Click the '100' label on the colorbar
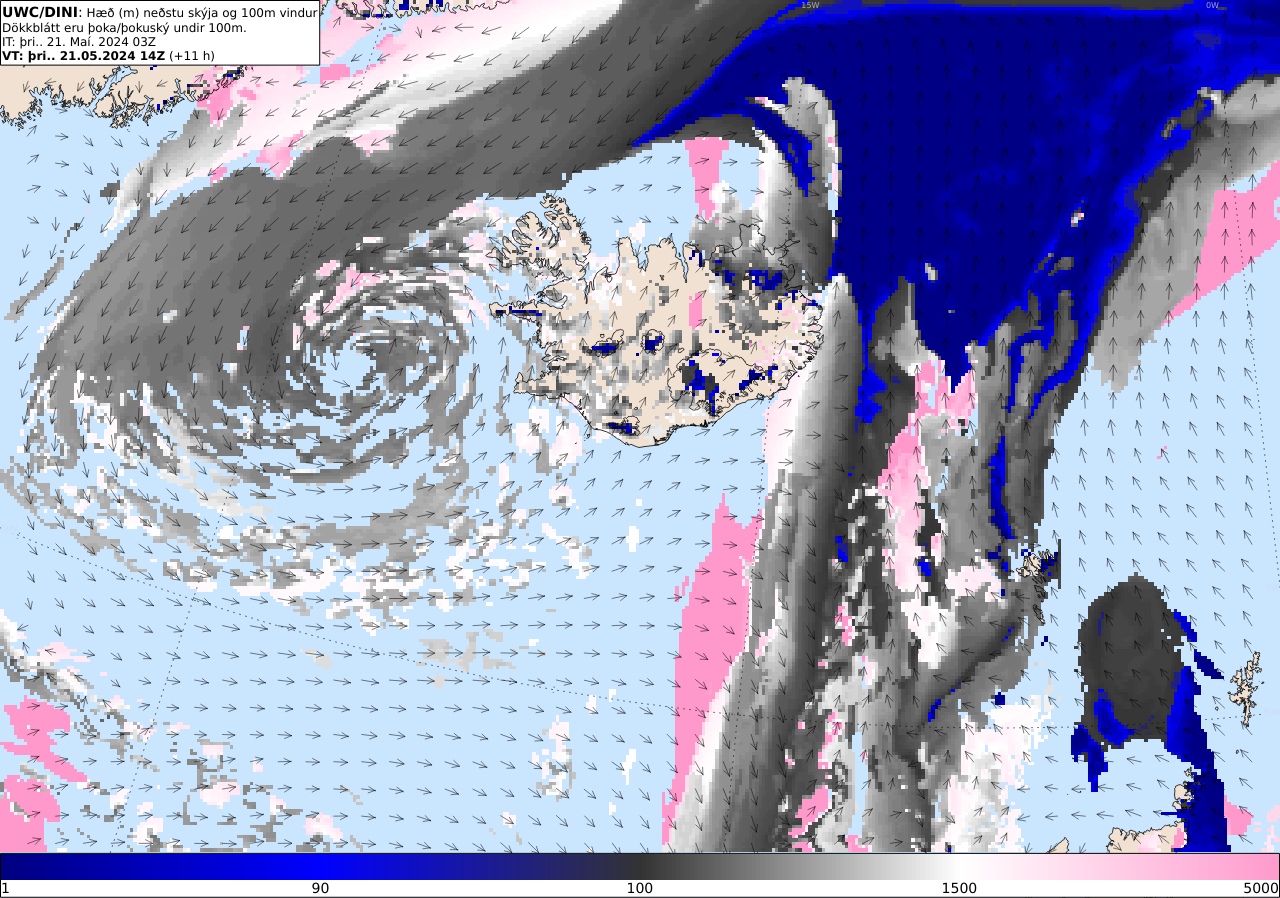Image resolution: width=1280 pixels, height=898 pixels. click(x=640, y=888)
